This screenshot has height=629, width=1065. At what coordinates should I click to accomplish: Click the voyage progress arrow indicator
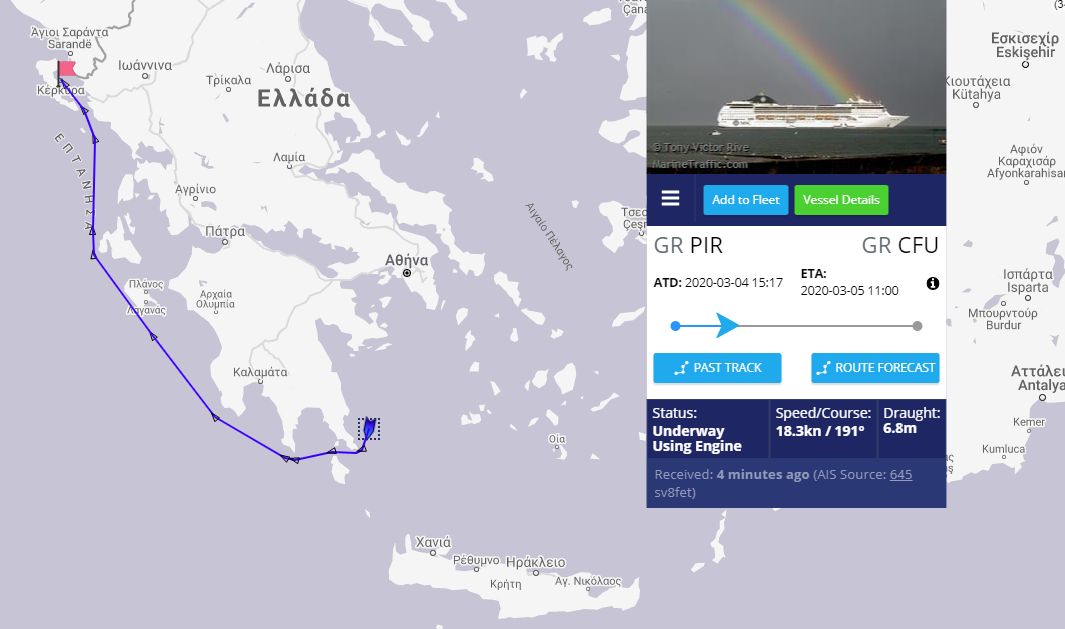coord(727,326)
